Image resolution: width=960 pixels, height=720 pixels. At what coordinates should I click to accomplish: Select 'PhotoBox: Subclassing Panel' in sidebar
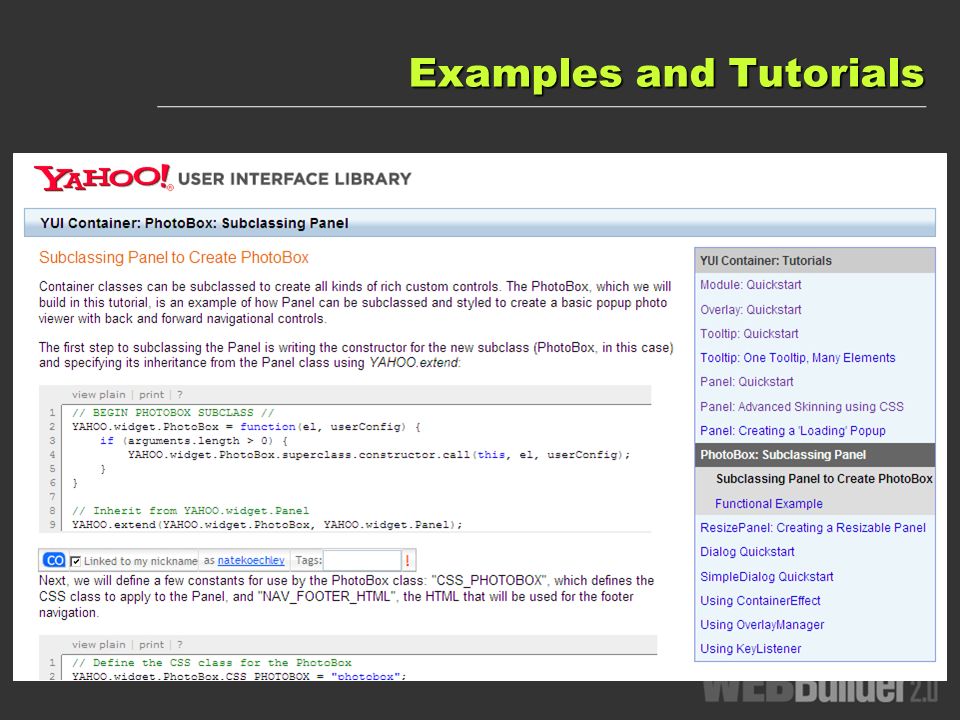[x=815, y=455]
